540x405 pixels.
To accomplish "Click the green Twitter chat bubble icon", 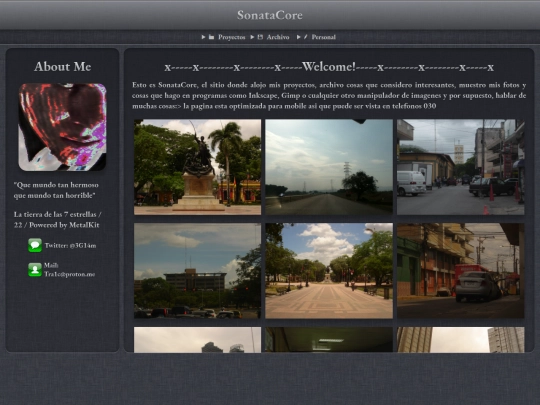I will point(35,245).
